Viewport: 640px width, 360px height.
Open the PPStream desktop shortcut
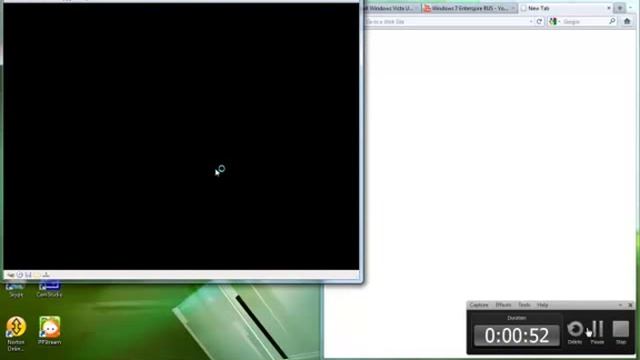(x=50, y=331)
